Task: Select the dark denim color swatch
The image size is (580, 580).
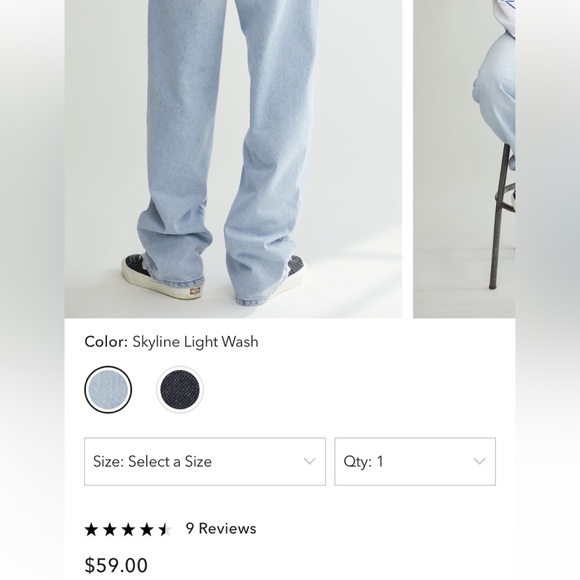Action: click(x=180, y=390)
